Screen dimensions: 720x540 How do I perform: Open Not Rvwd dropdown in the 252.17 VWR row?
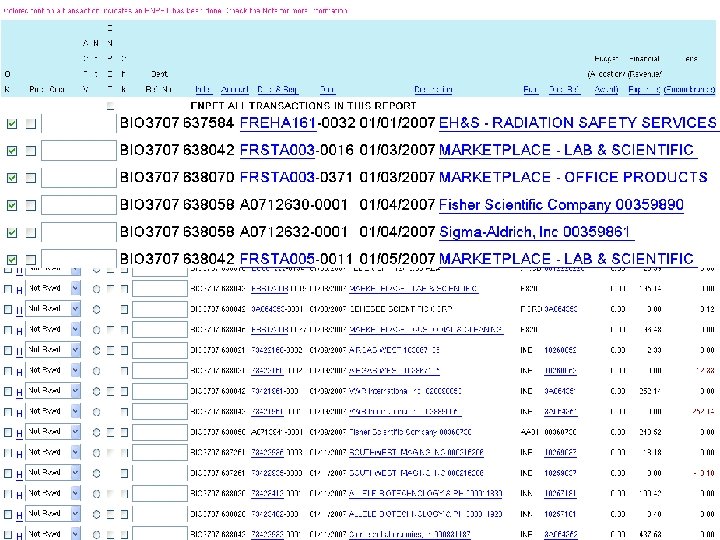pyautogui.click(x=53, y=391)
